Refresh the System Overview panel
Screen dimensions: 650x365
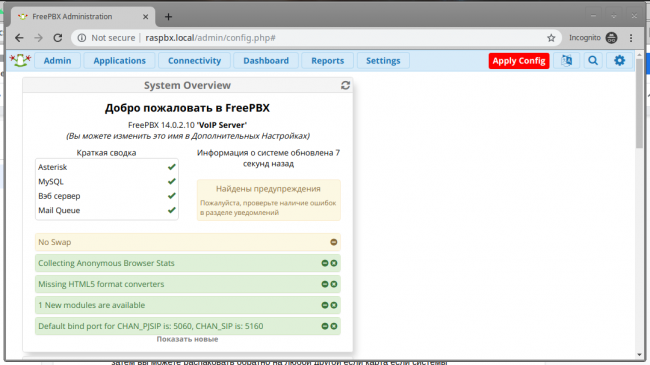345,85
